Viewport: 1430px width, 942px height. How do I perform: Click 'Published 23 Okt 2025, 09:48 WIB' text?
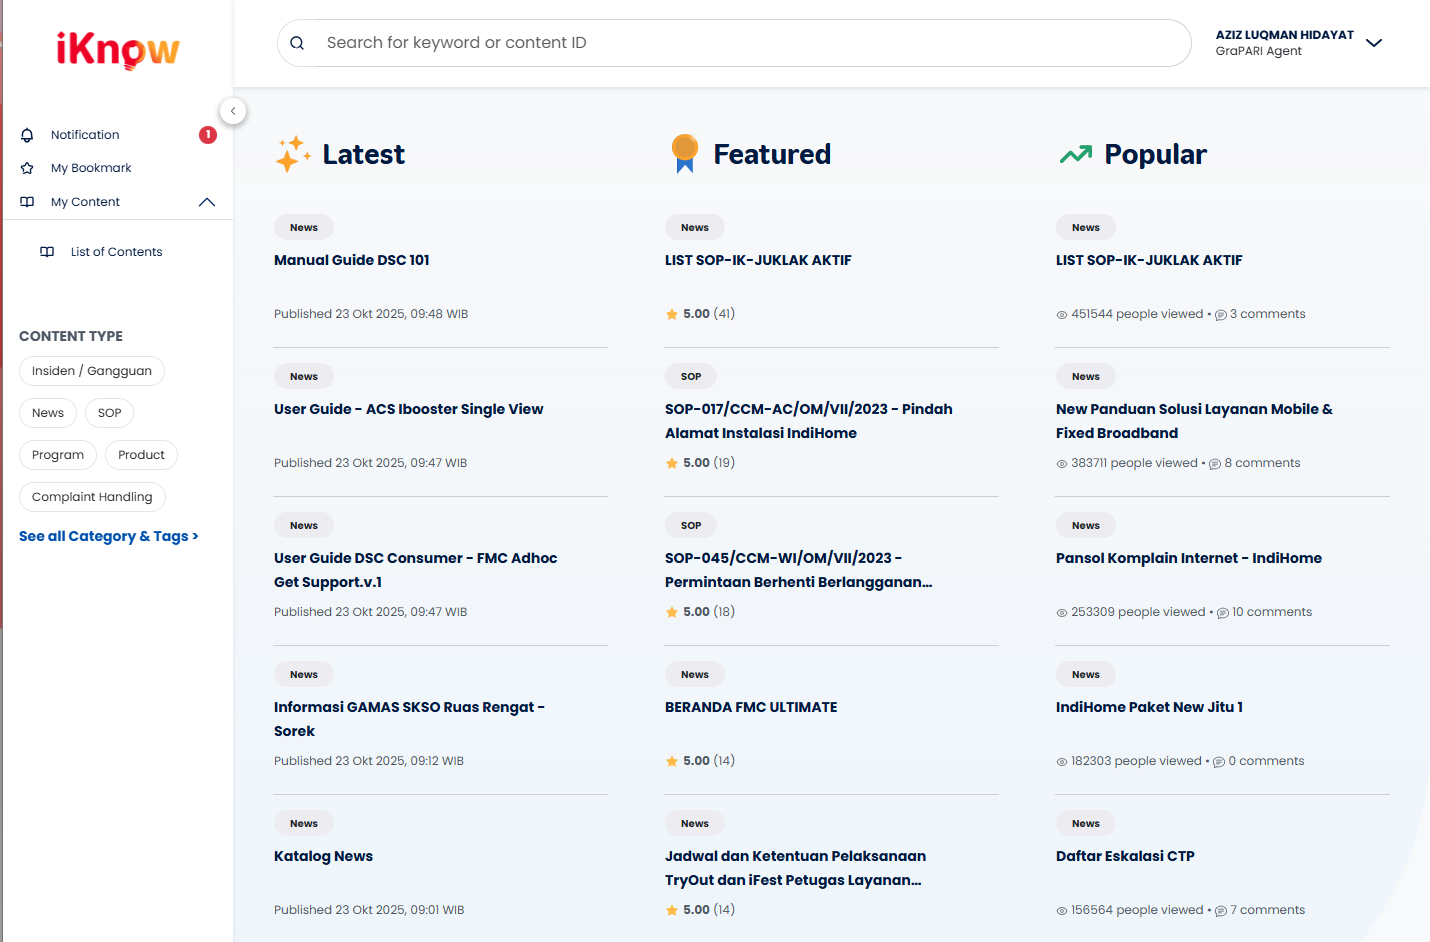pos(371,314)
